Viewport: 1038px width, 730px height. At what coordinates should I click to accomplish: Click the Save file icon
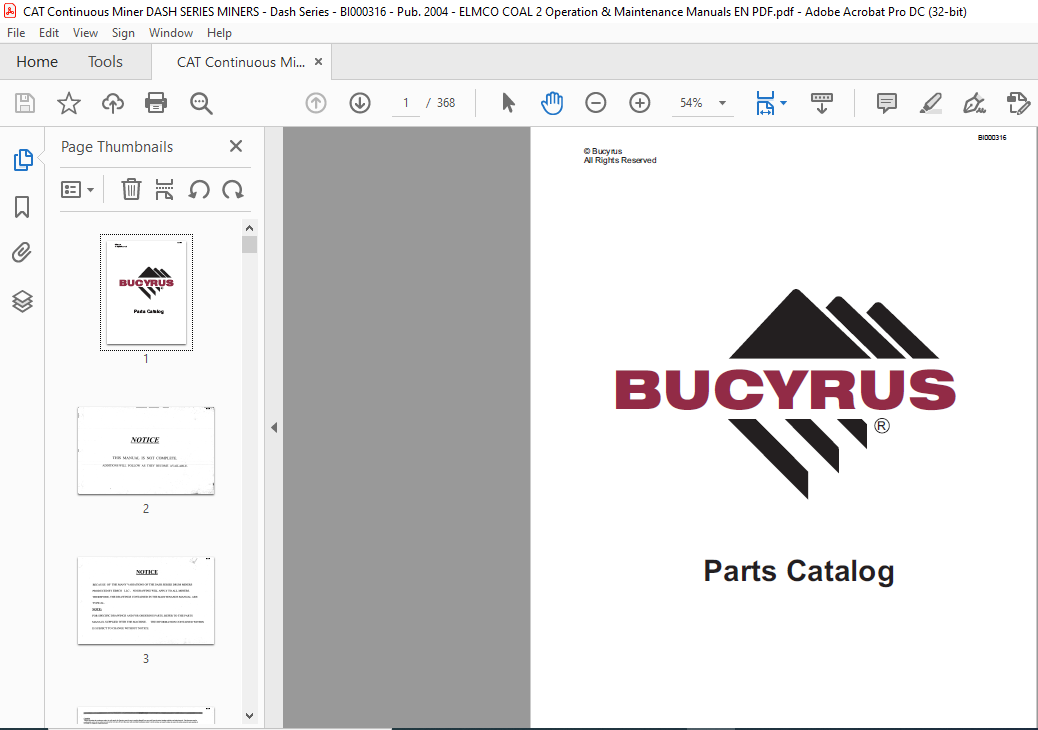click(x=25, y=103)
